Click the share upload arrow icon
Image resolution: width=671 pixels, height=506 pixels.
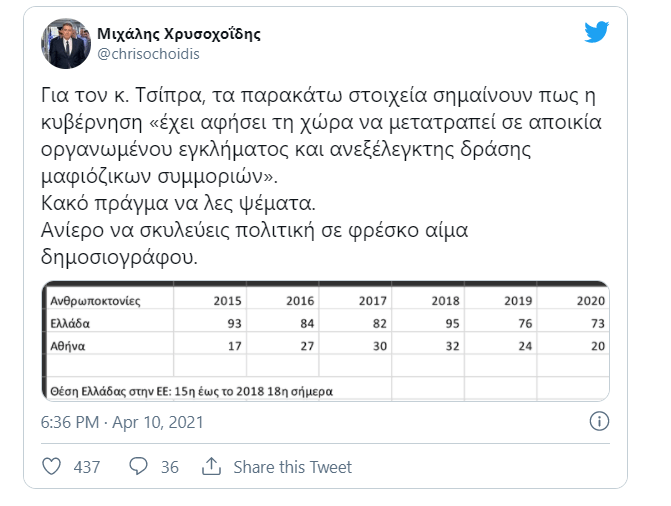click(x=211, y=467)
